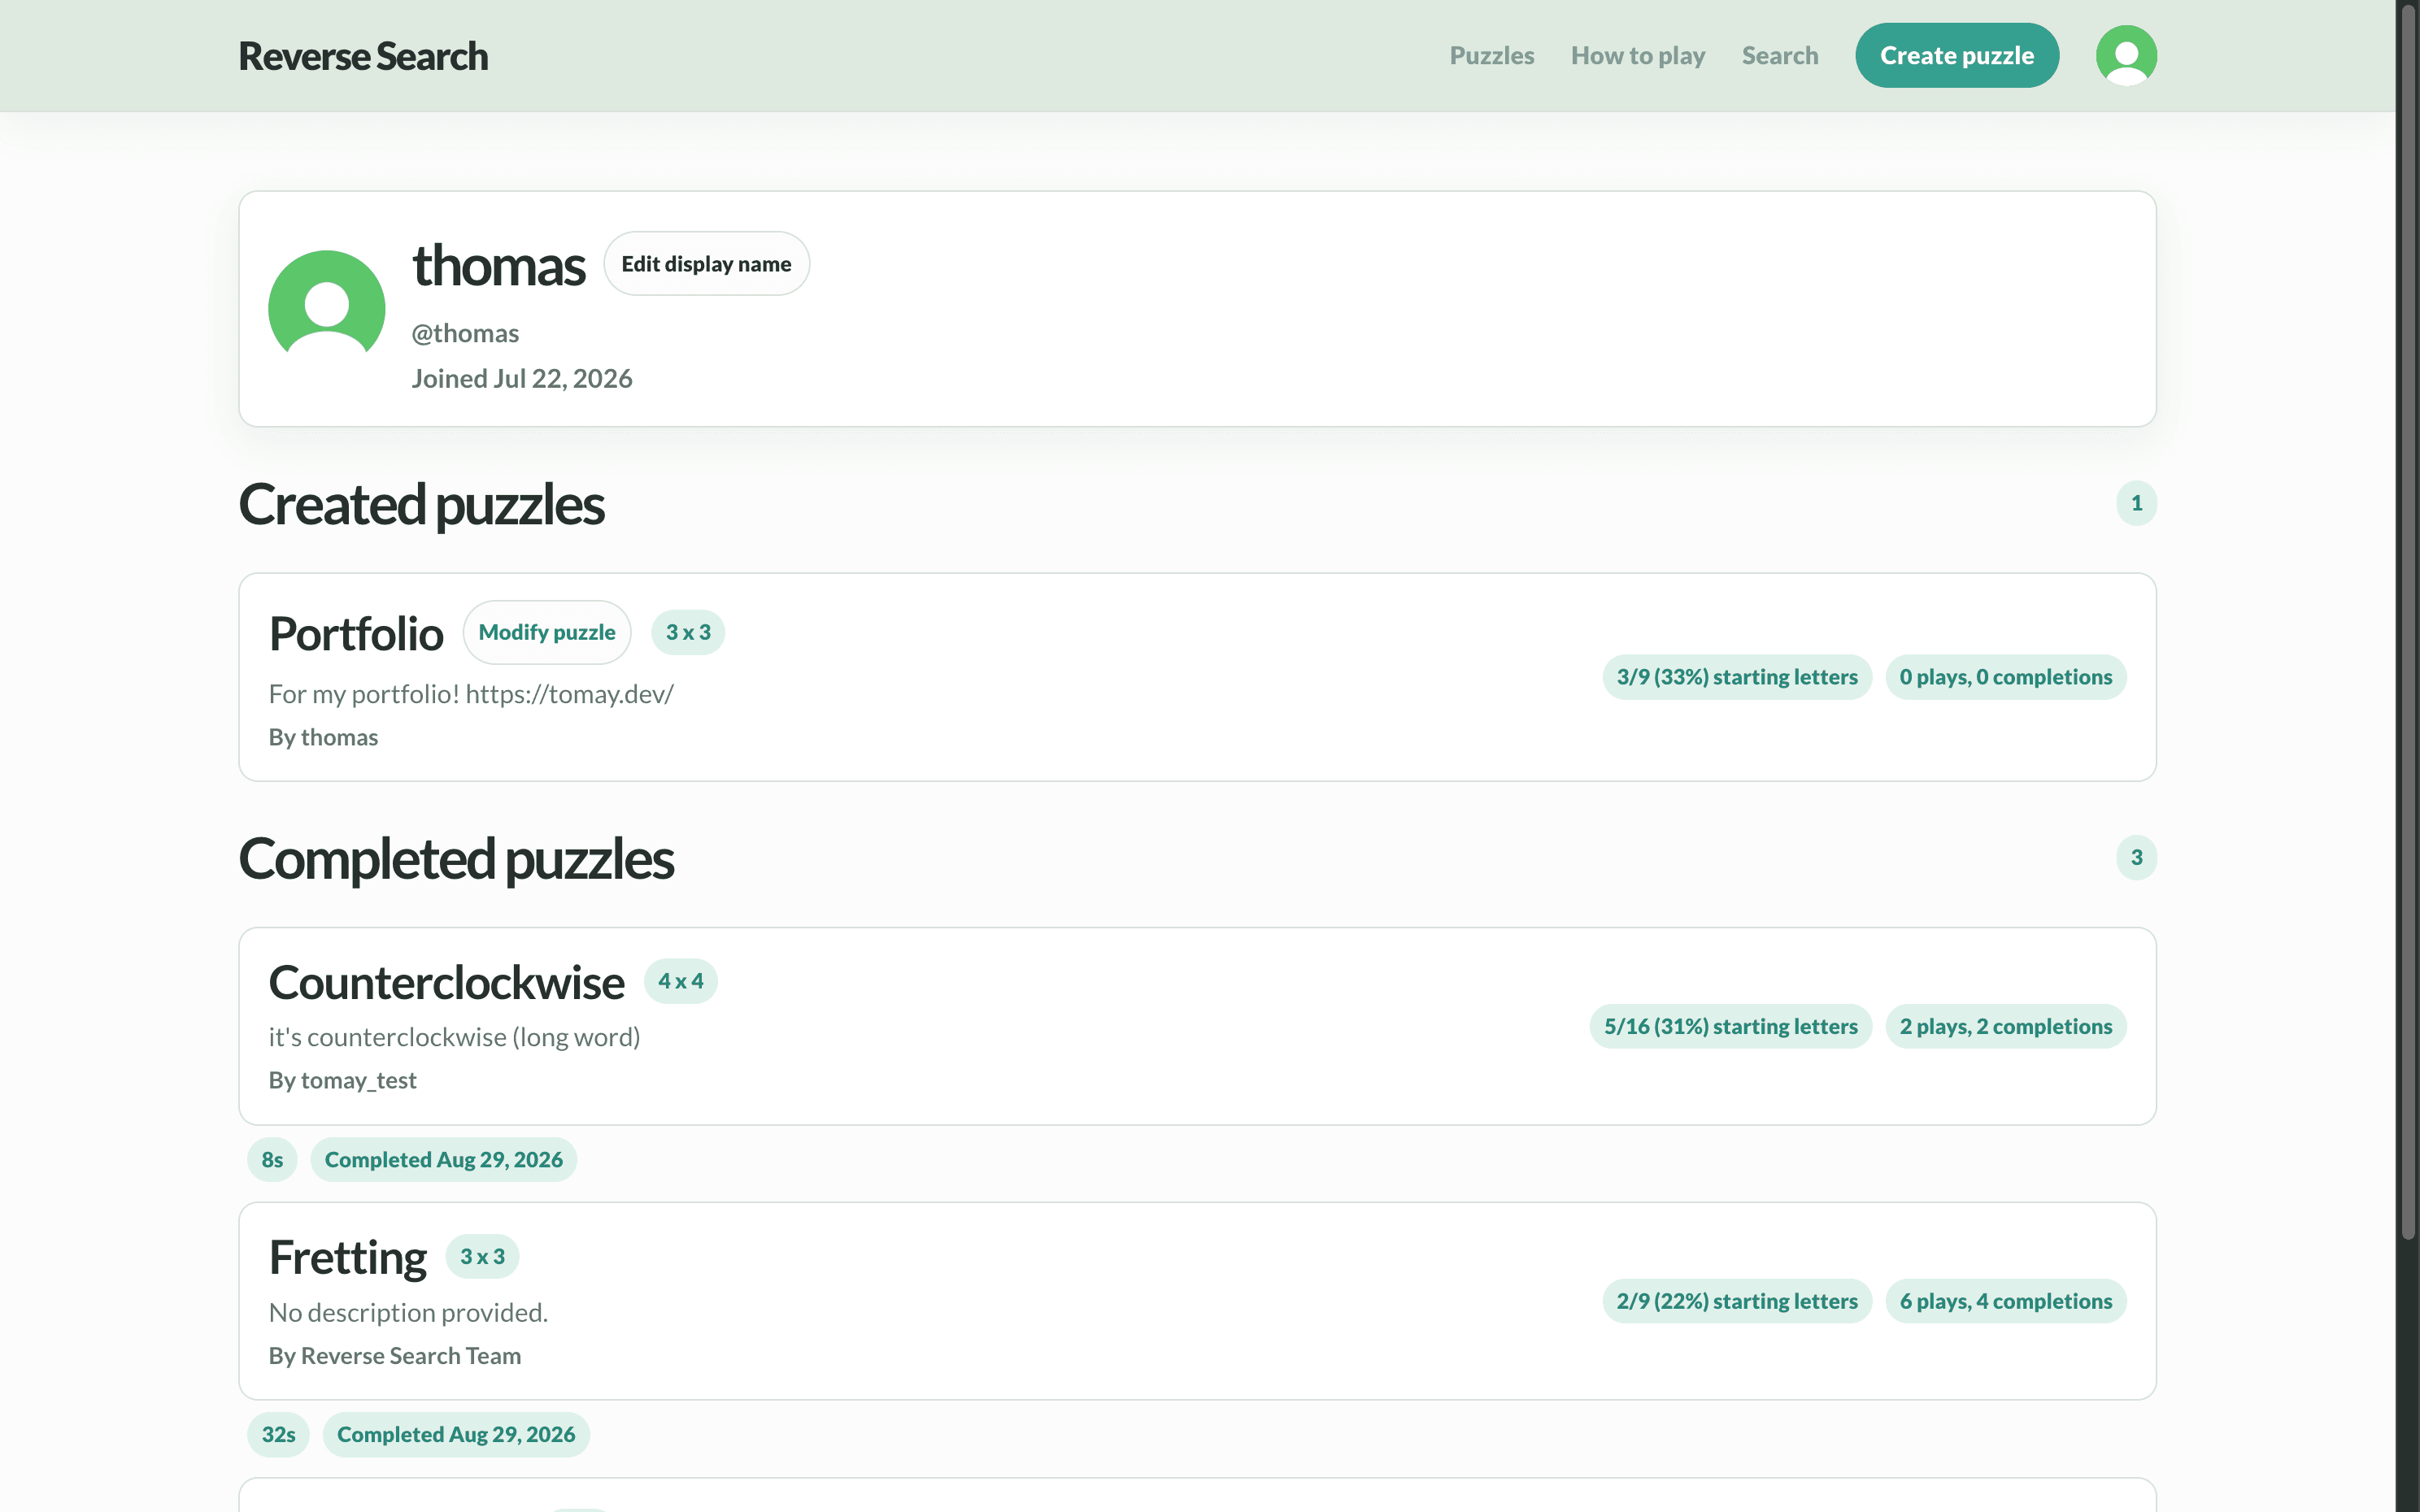Screen dimensions: 2420x1512
Task: Click the By tomay_test author line
Action: coord(342,1080)
